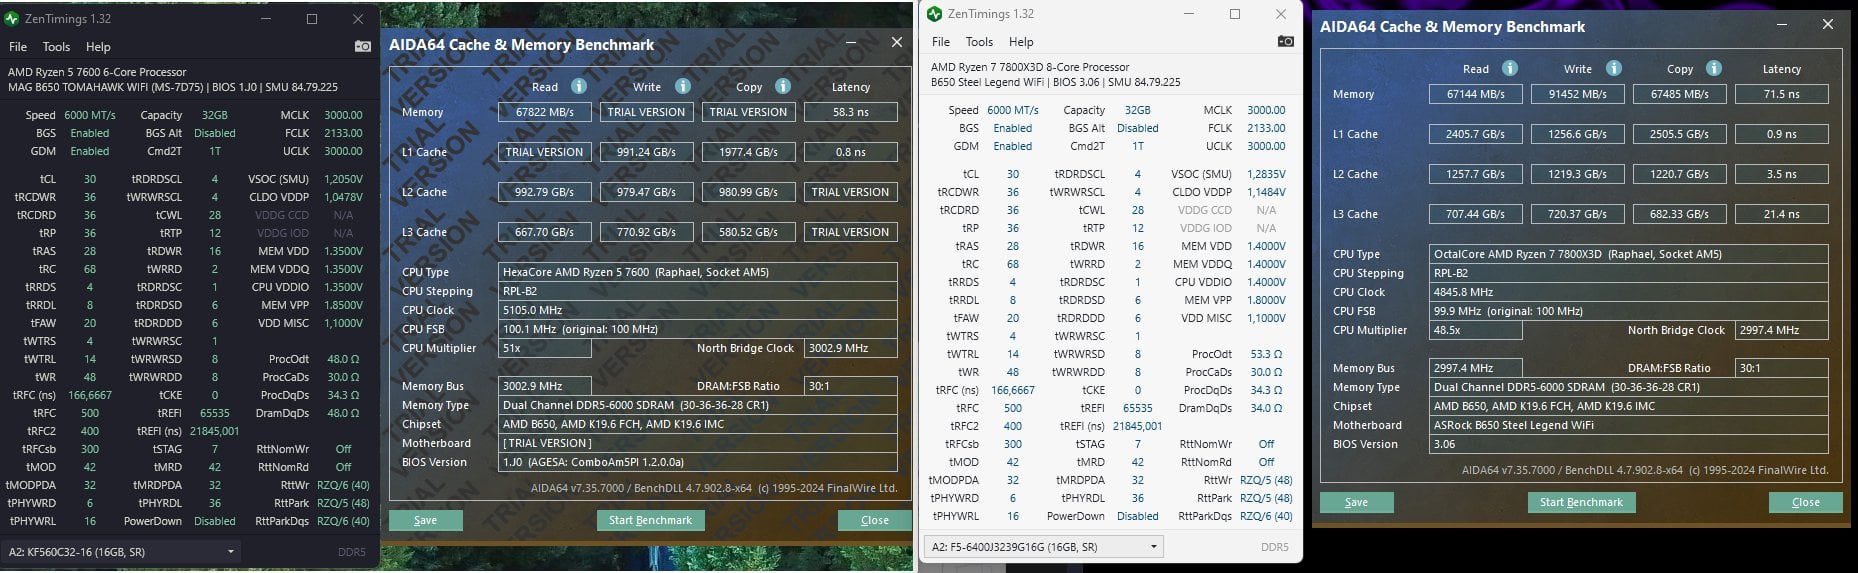
Task: Click Memory Latency 58.3 ns field
Action: 850,112
